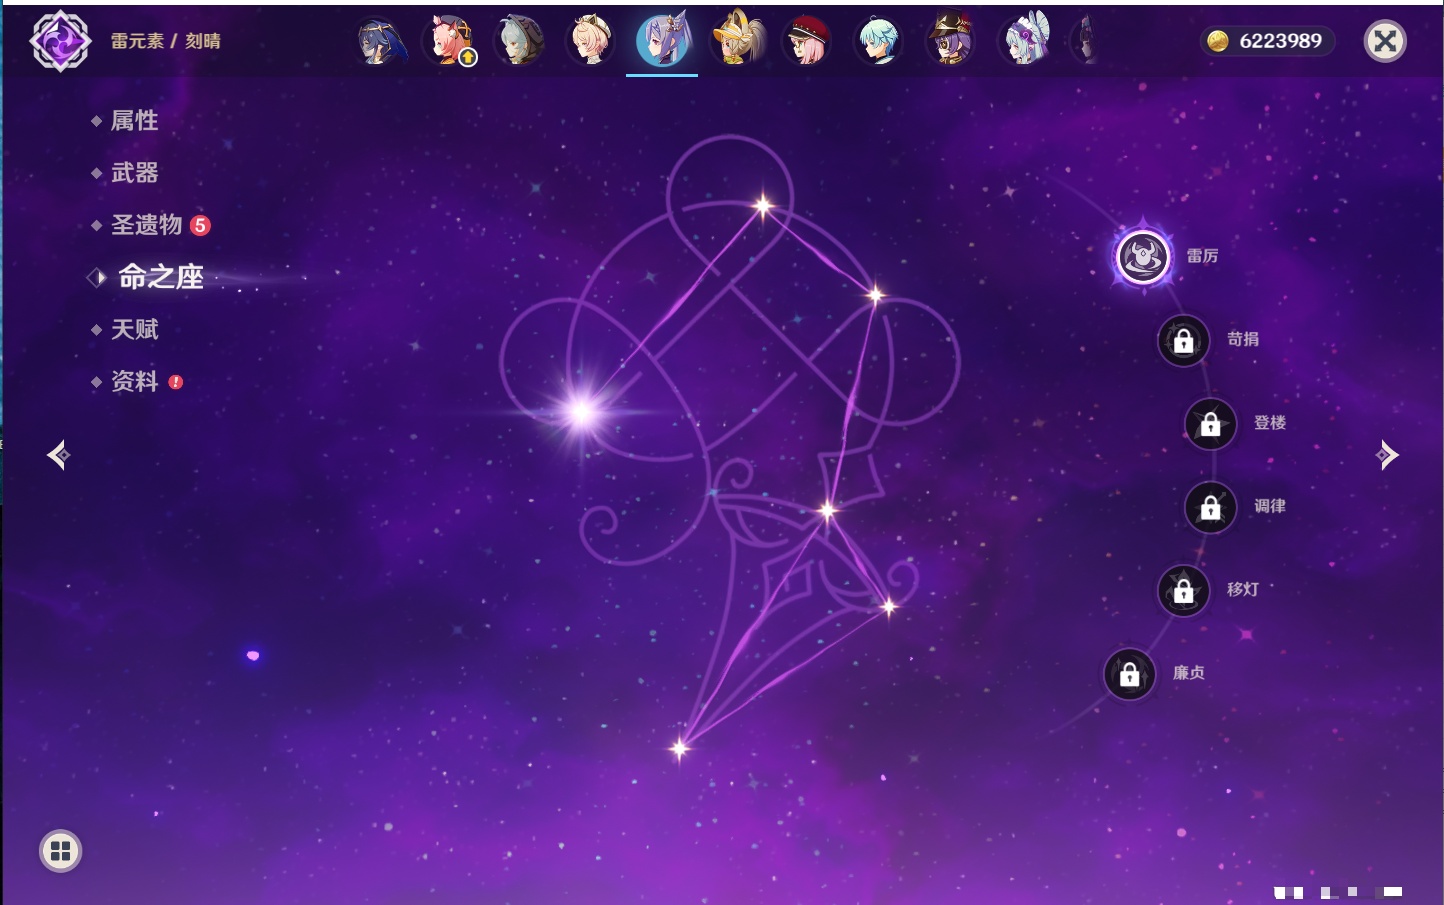Pick the white-haired maid character portrait
1444x905 pixels.
tap(1025, 41)
